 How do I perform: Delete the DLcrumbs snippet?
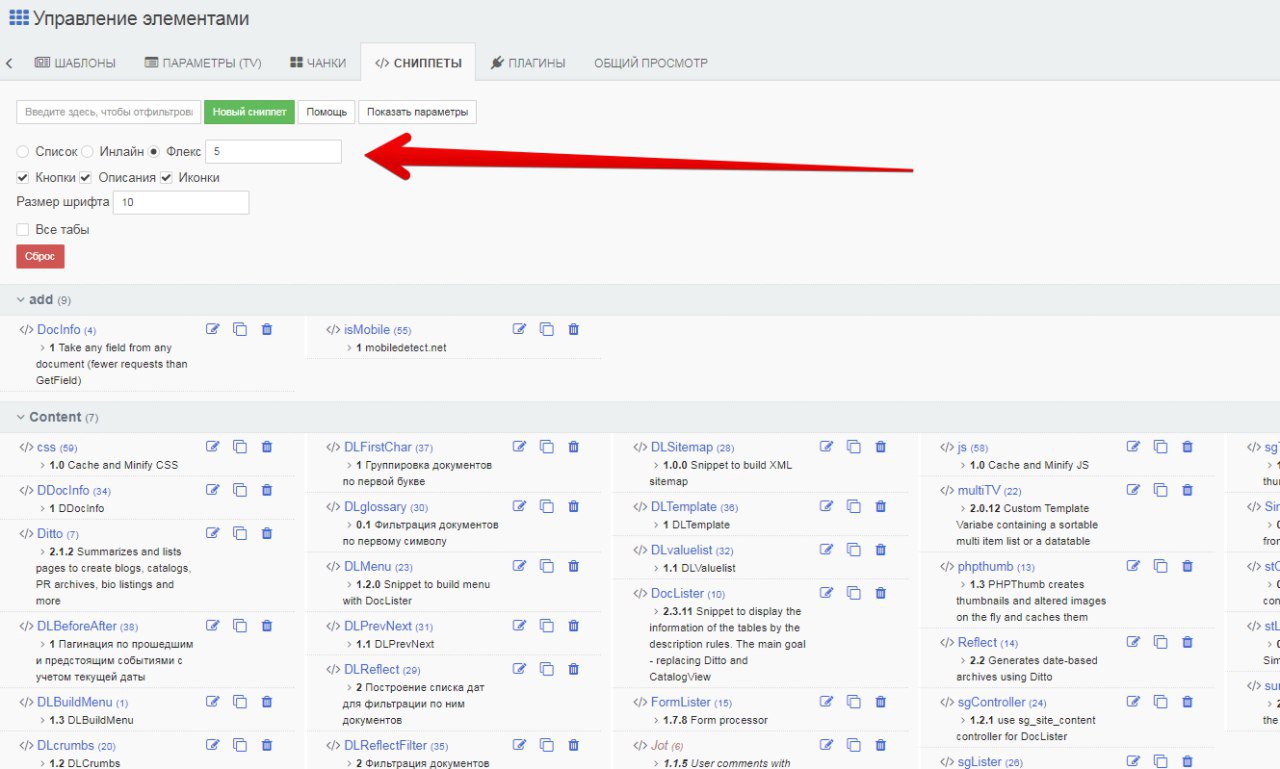click(x=267, y=745)
